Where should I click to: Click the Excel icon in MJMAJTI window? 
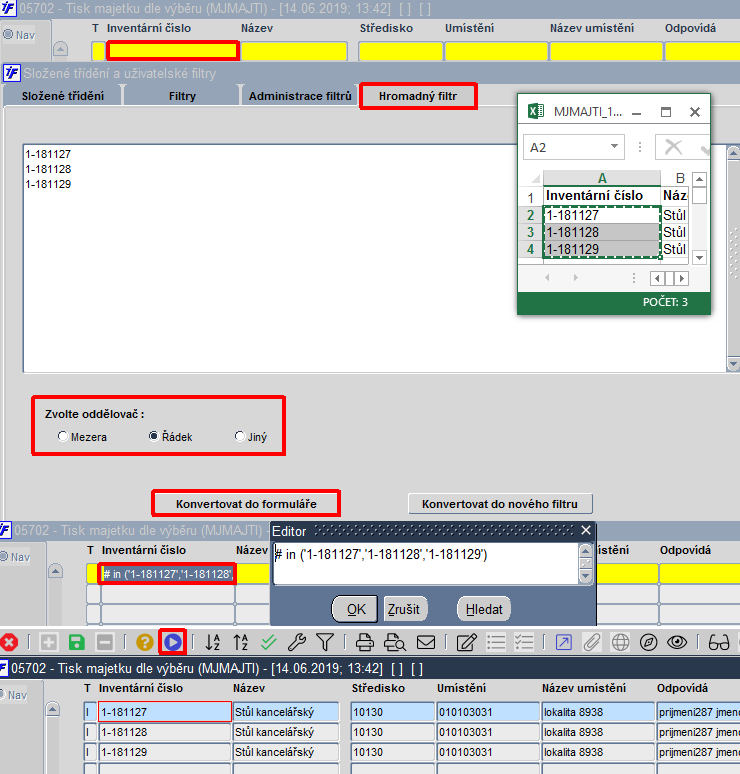[x=536, y=111]
